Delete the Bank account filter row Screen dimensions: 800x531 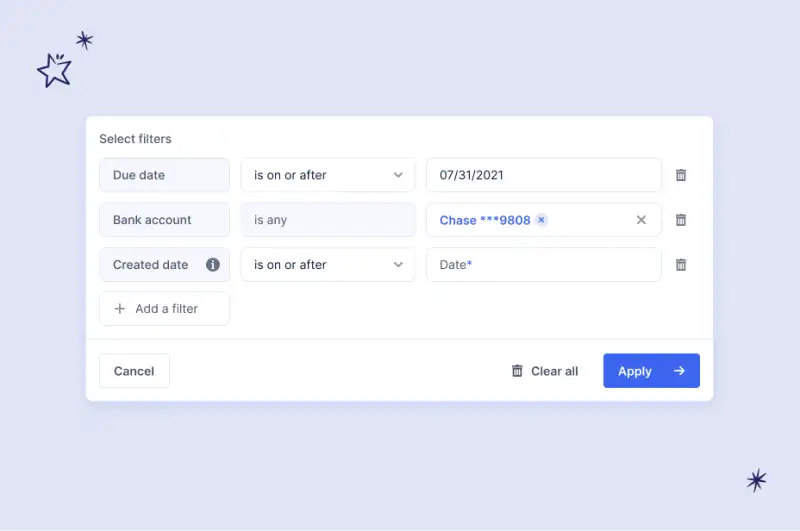click(x=681, y=220)
